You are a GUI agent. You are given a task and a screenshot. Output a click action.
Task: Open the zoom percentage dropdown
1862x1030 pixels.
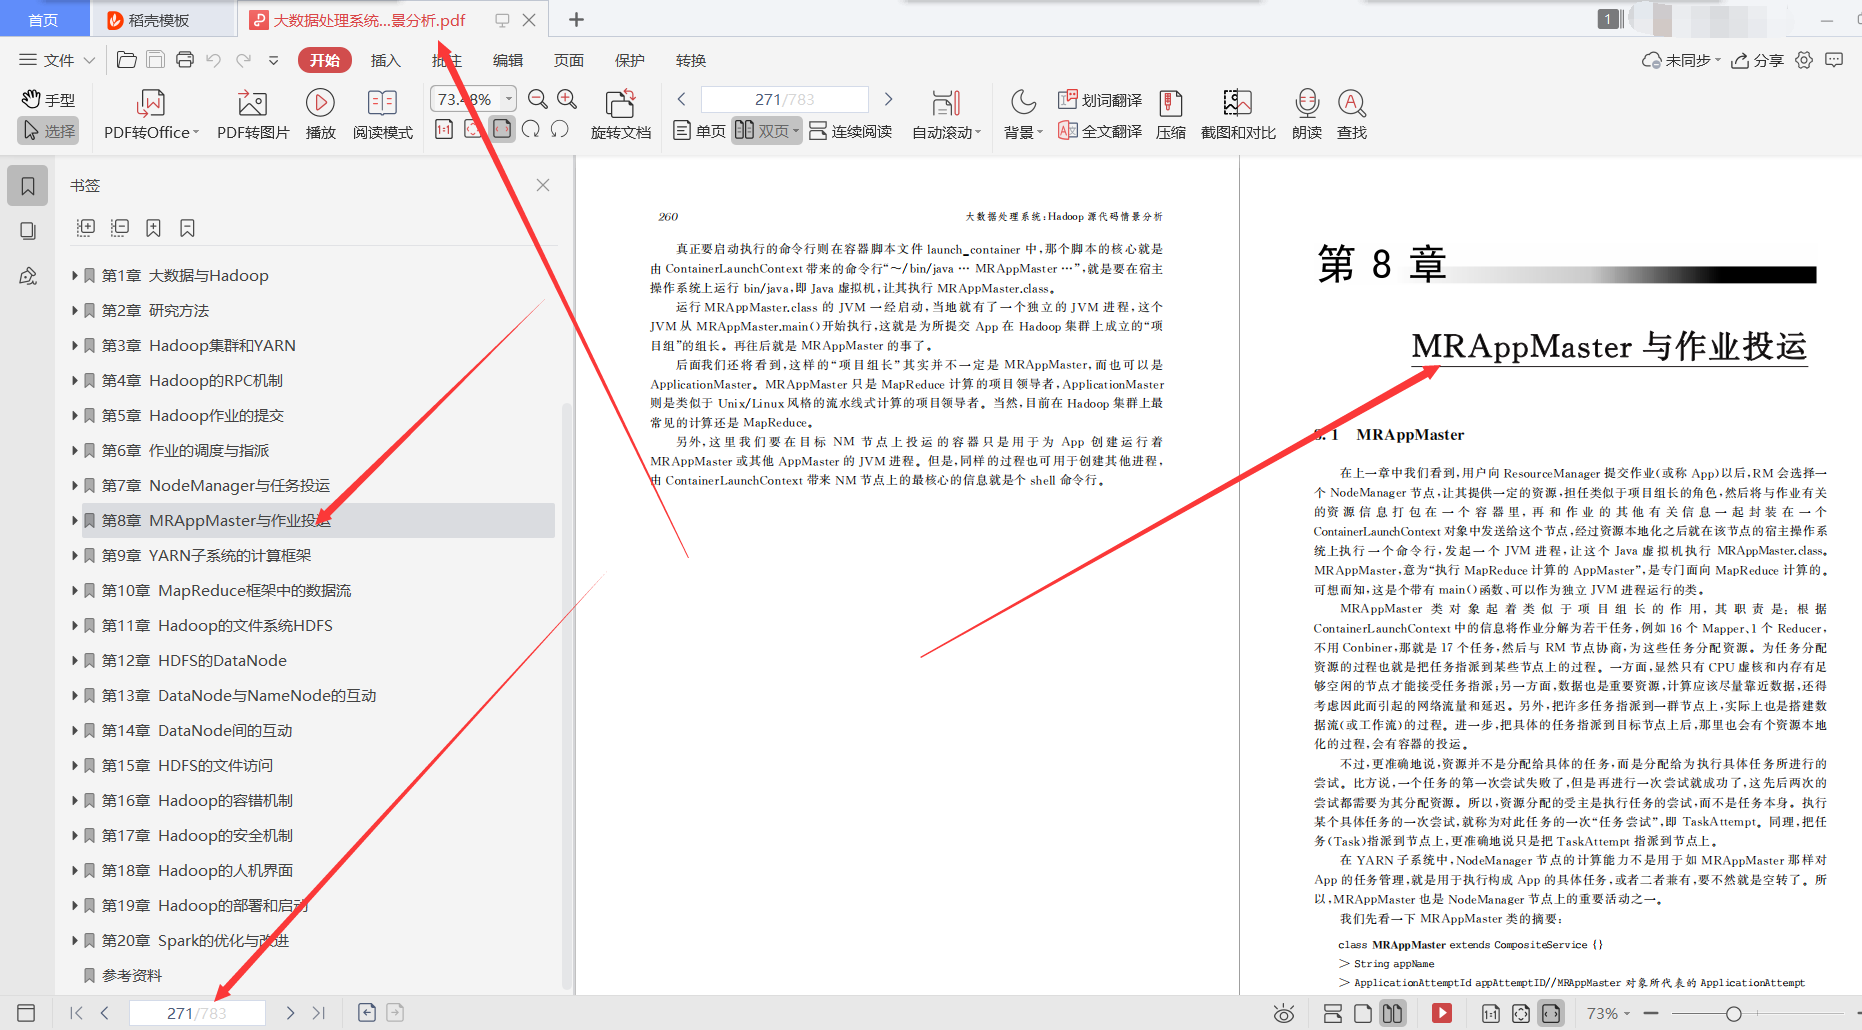coord(509,99)
